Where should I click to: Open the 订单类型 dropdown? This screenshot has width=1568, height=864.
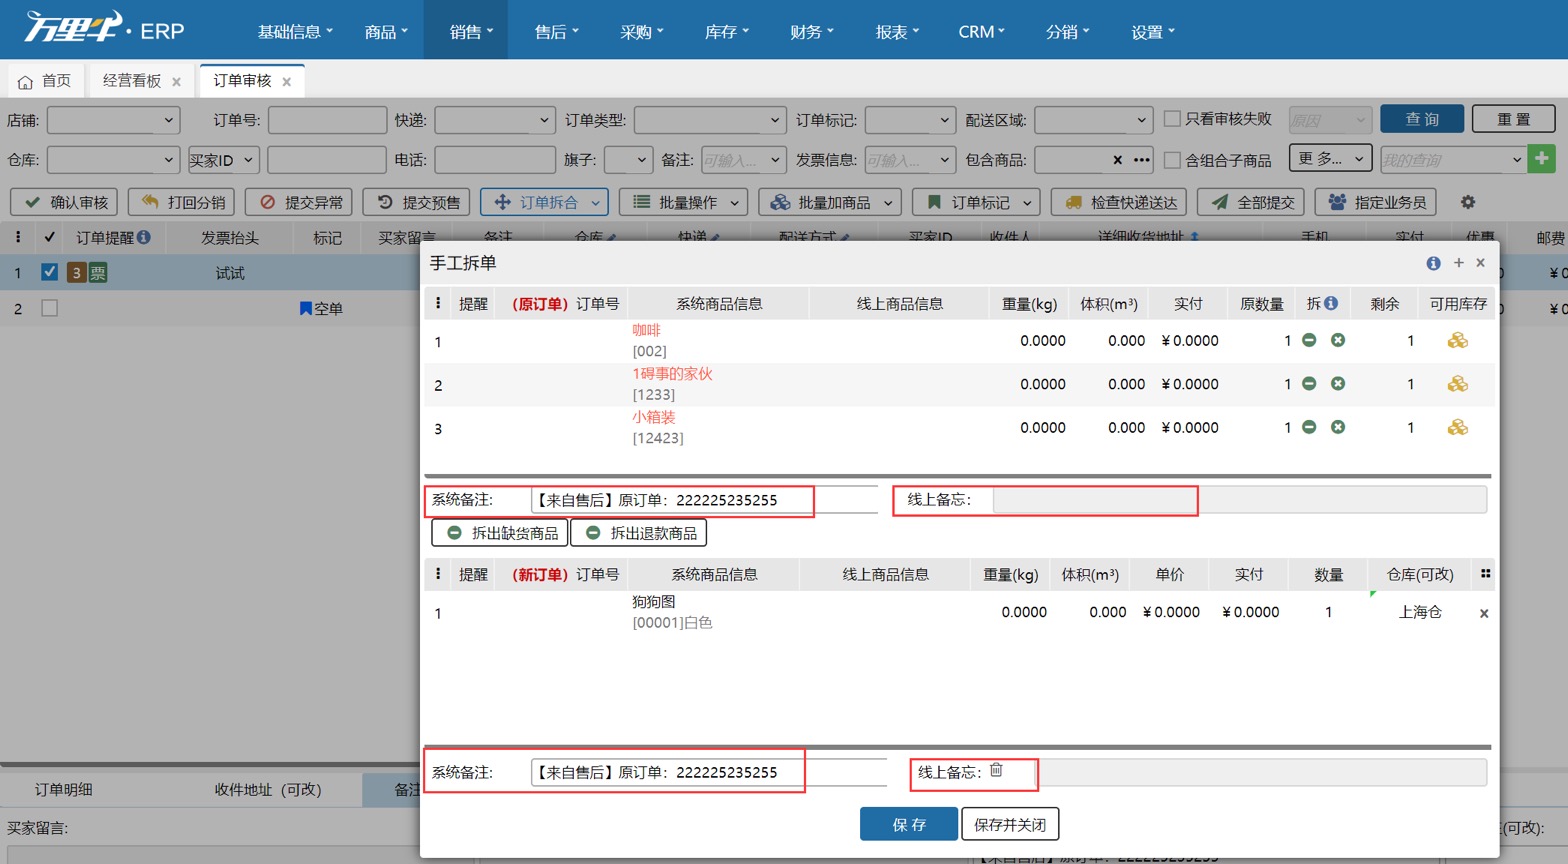coord(710,120)
